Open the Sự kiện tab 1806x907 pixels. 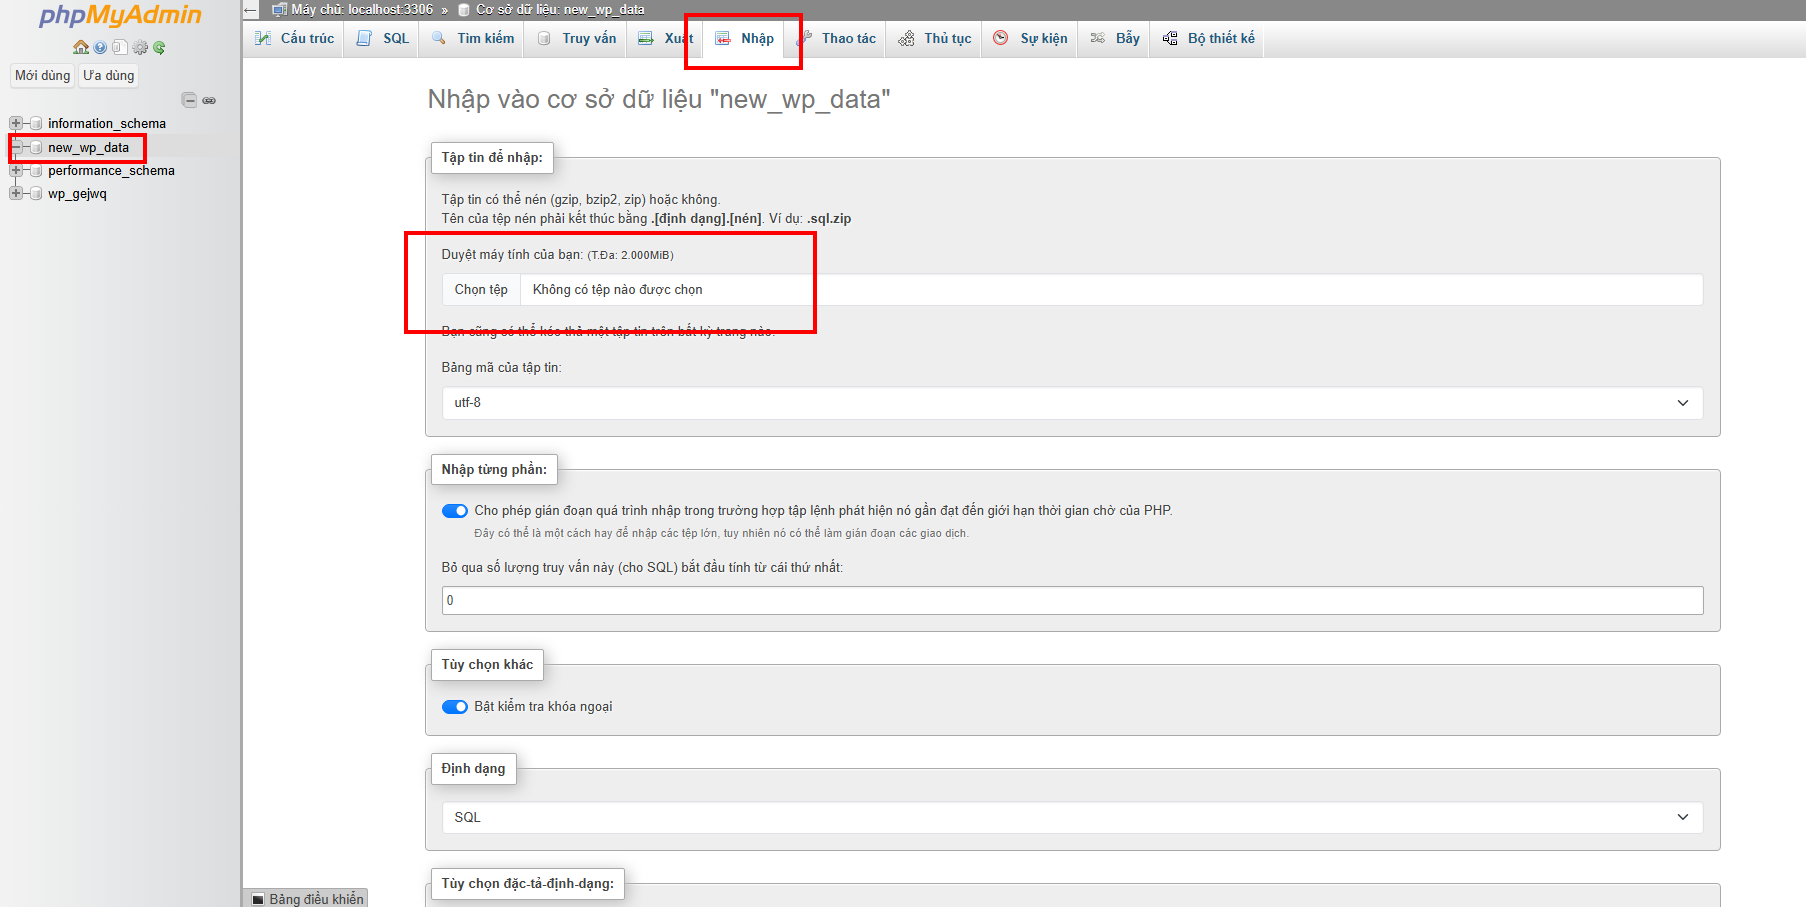coord(1031,38)
